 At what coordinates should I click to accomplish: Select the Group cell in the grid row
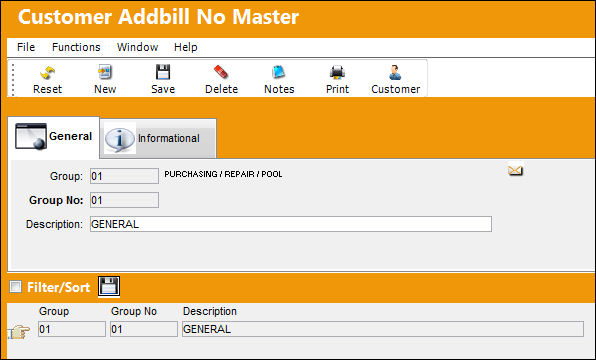(x=72, y=329)
